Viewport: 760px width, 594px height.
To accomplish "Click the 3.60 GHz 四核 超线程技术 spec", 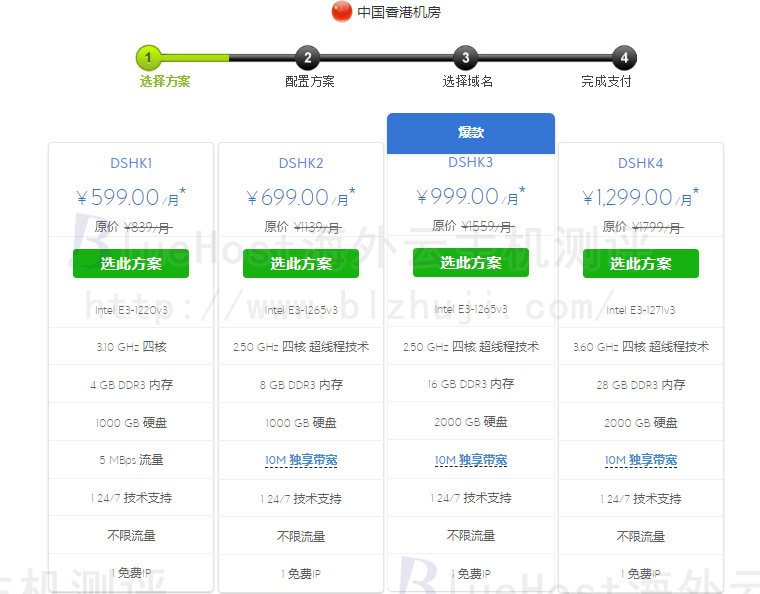I will tap(641, 347).
